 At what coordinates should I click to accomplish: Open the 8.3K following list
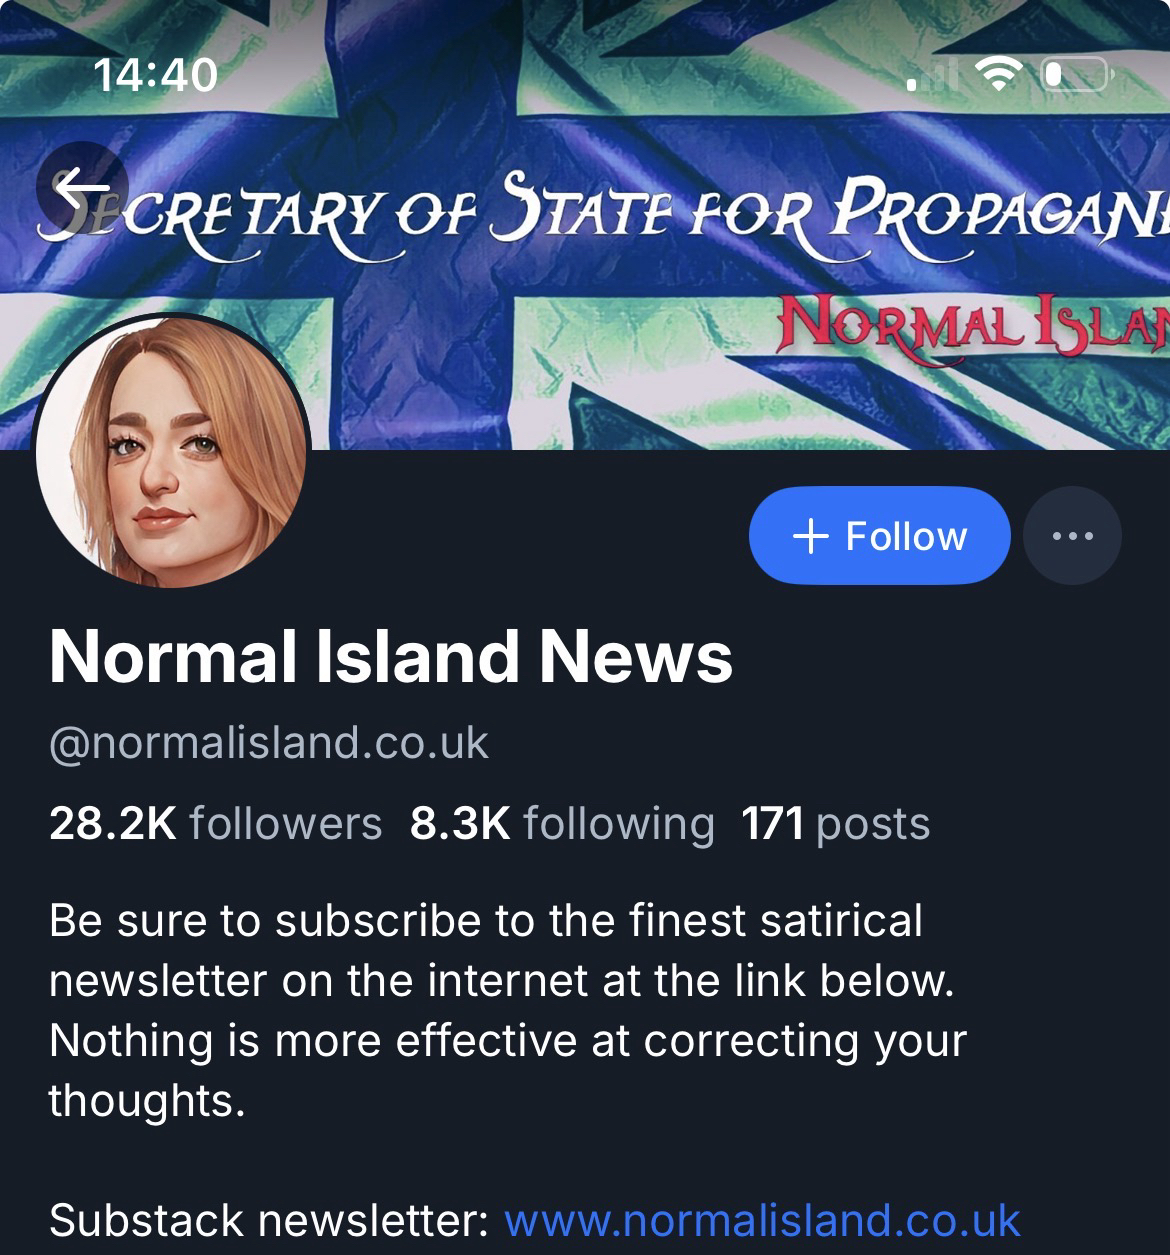[562, 824]
